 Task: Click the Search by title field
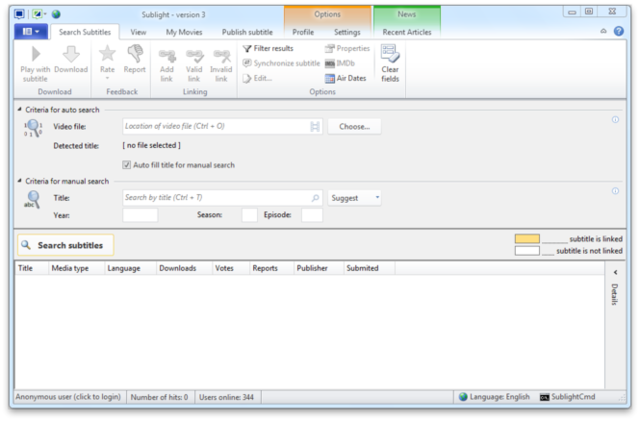[222, 198]
